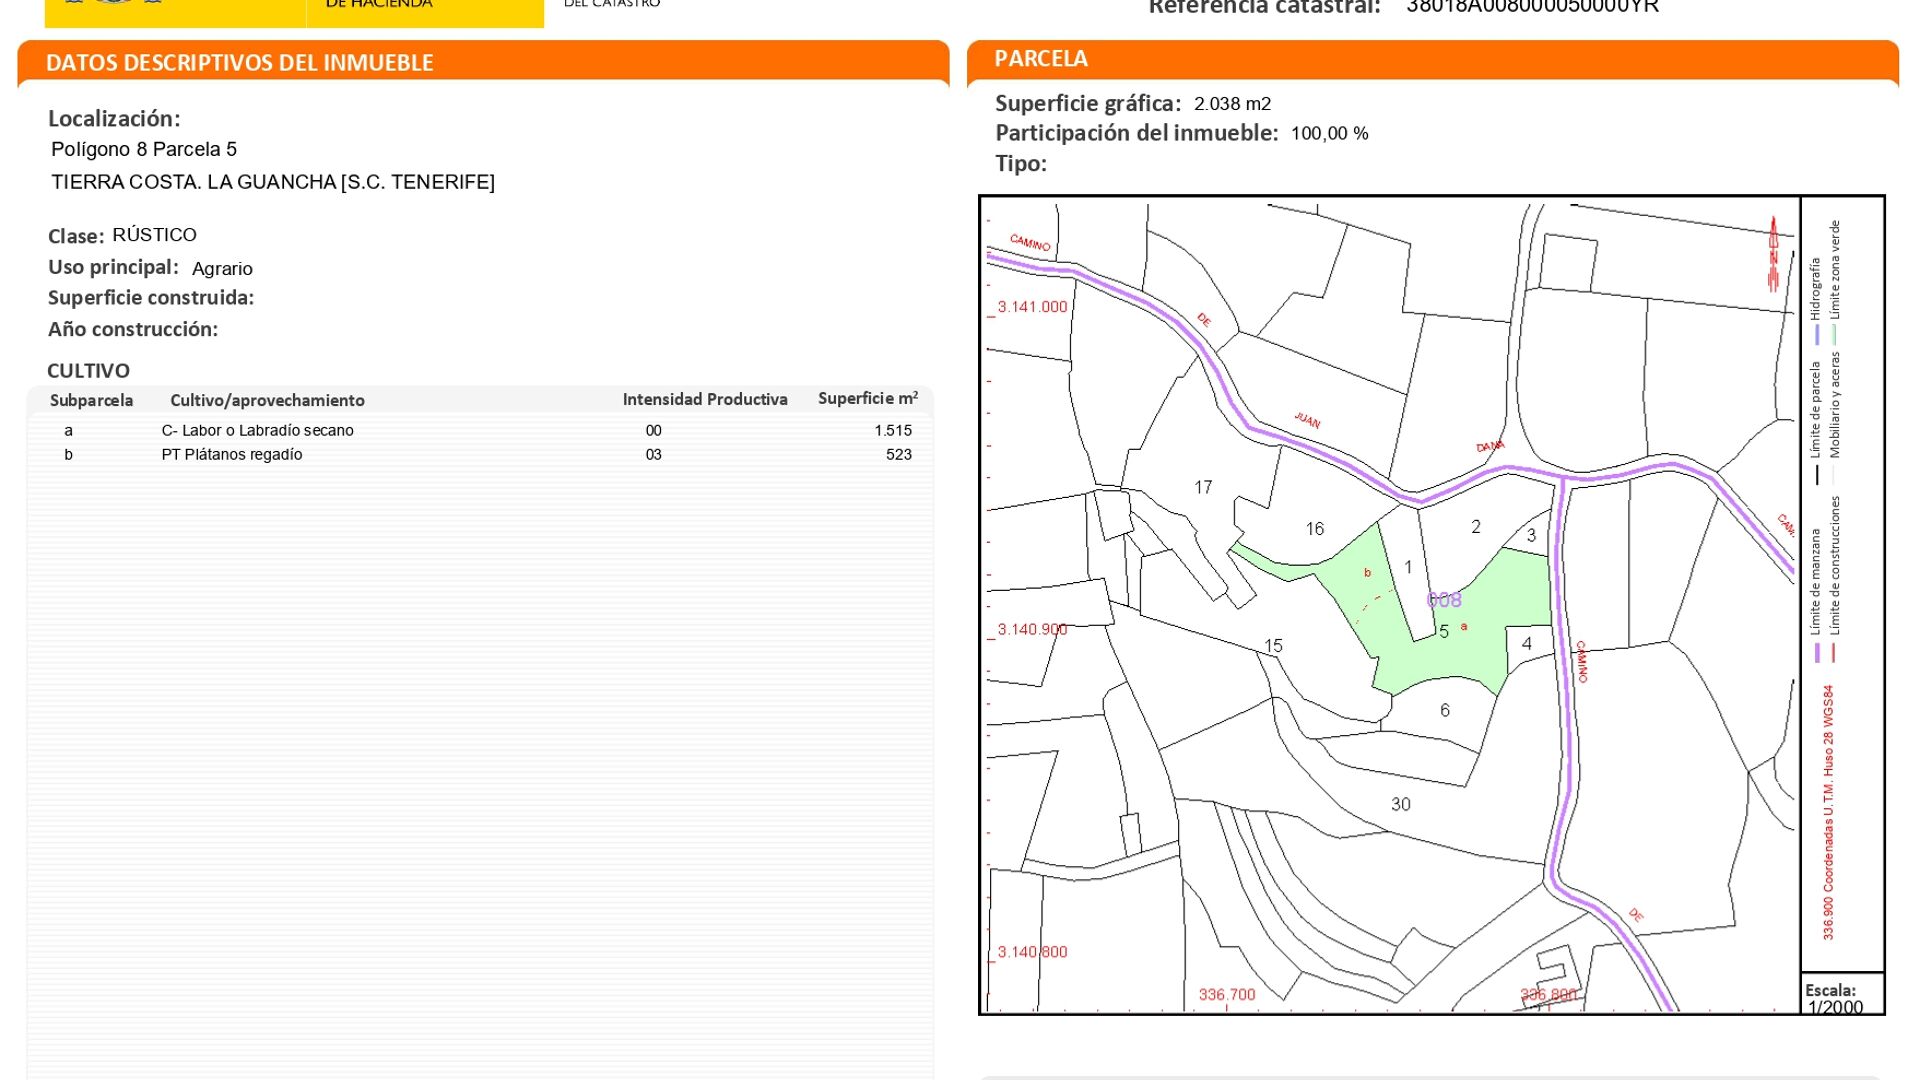Click the Límite de parcela black legend line
The image size is (1920, 1080).
pyautogui.click(x=1816, y=475)
